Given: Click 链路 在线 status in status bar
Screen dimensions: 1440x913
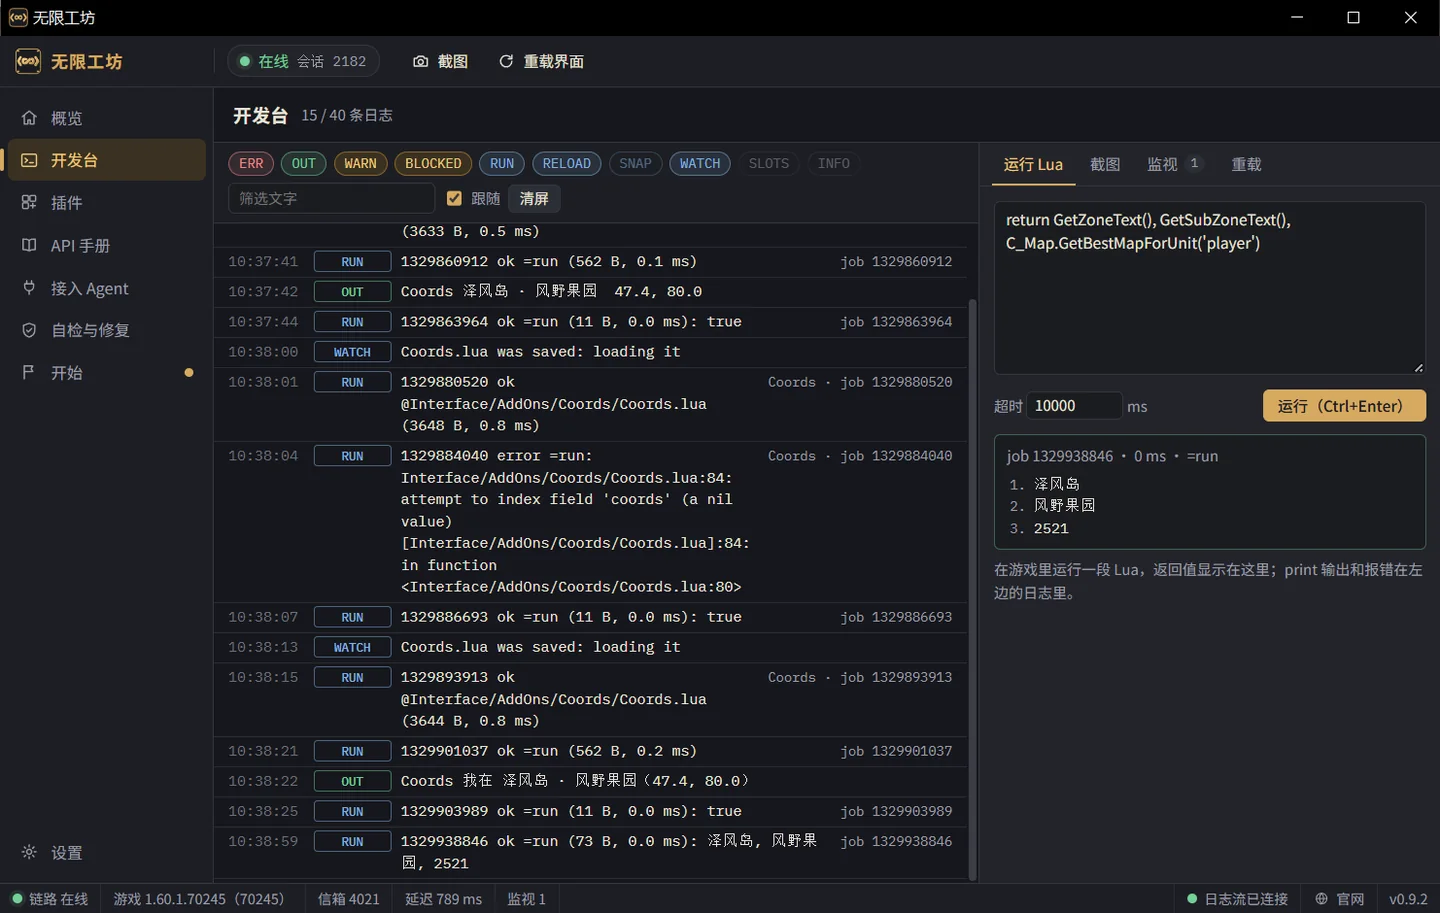Looking at the screenshot, I should pos(50,899).
